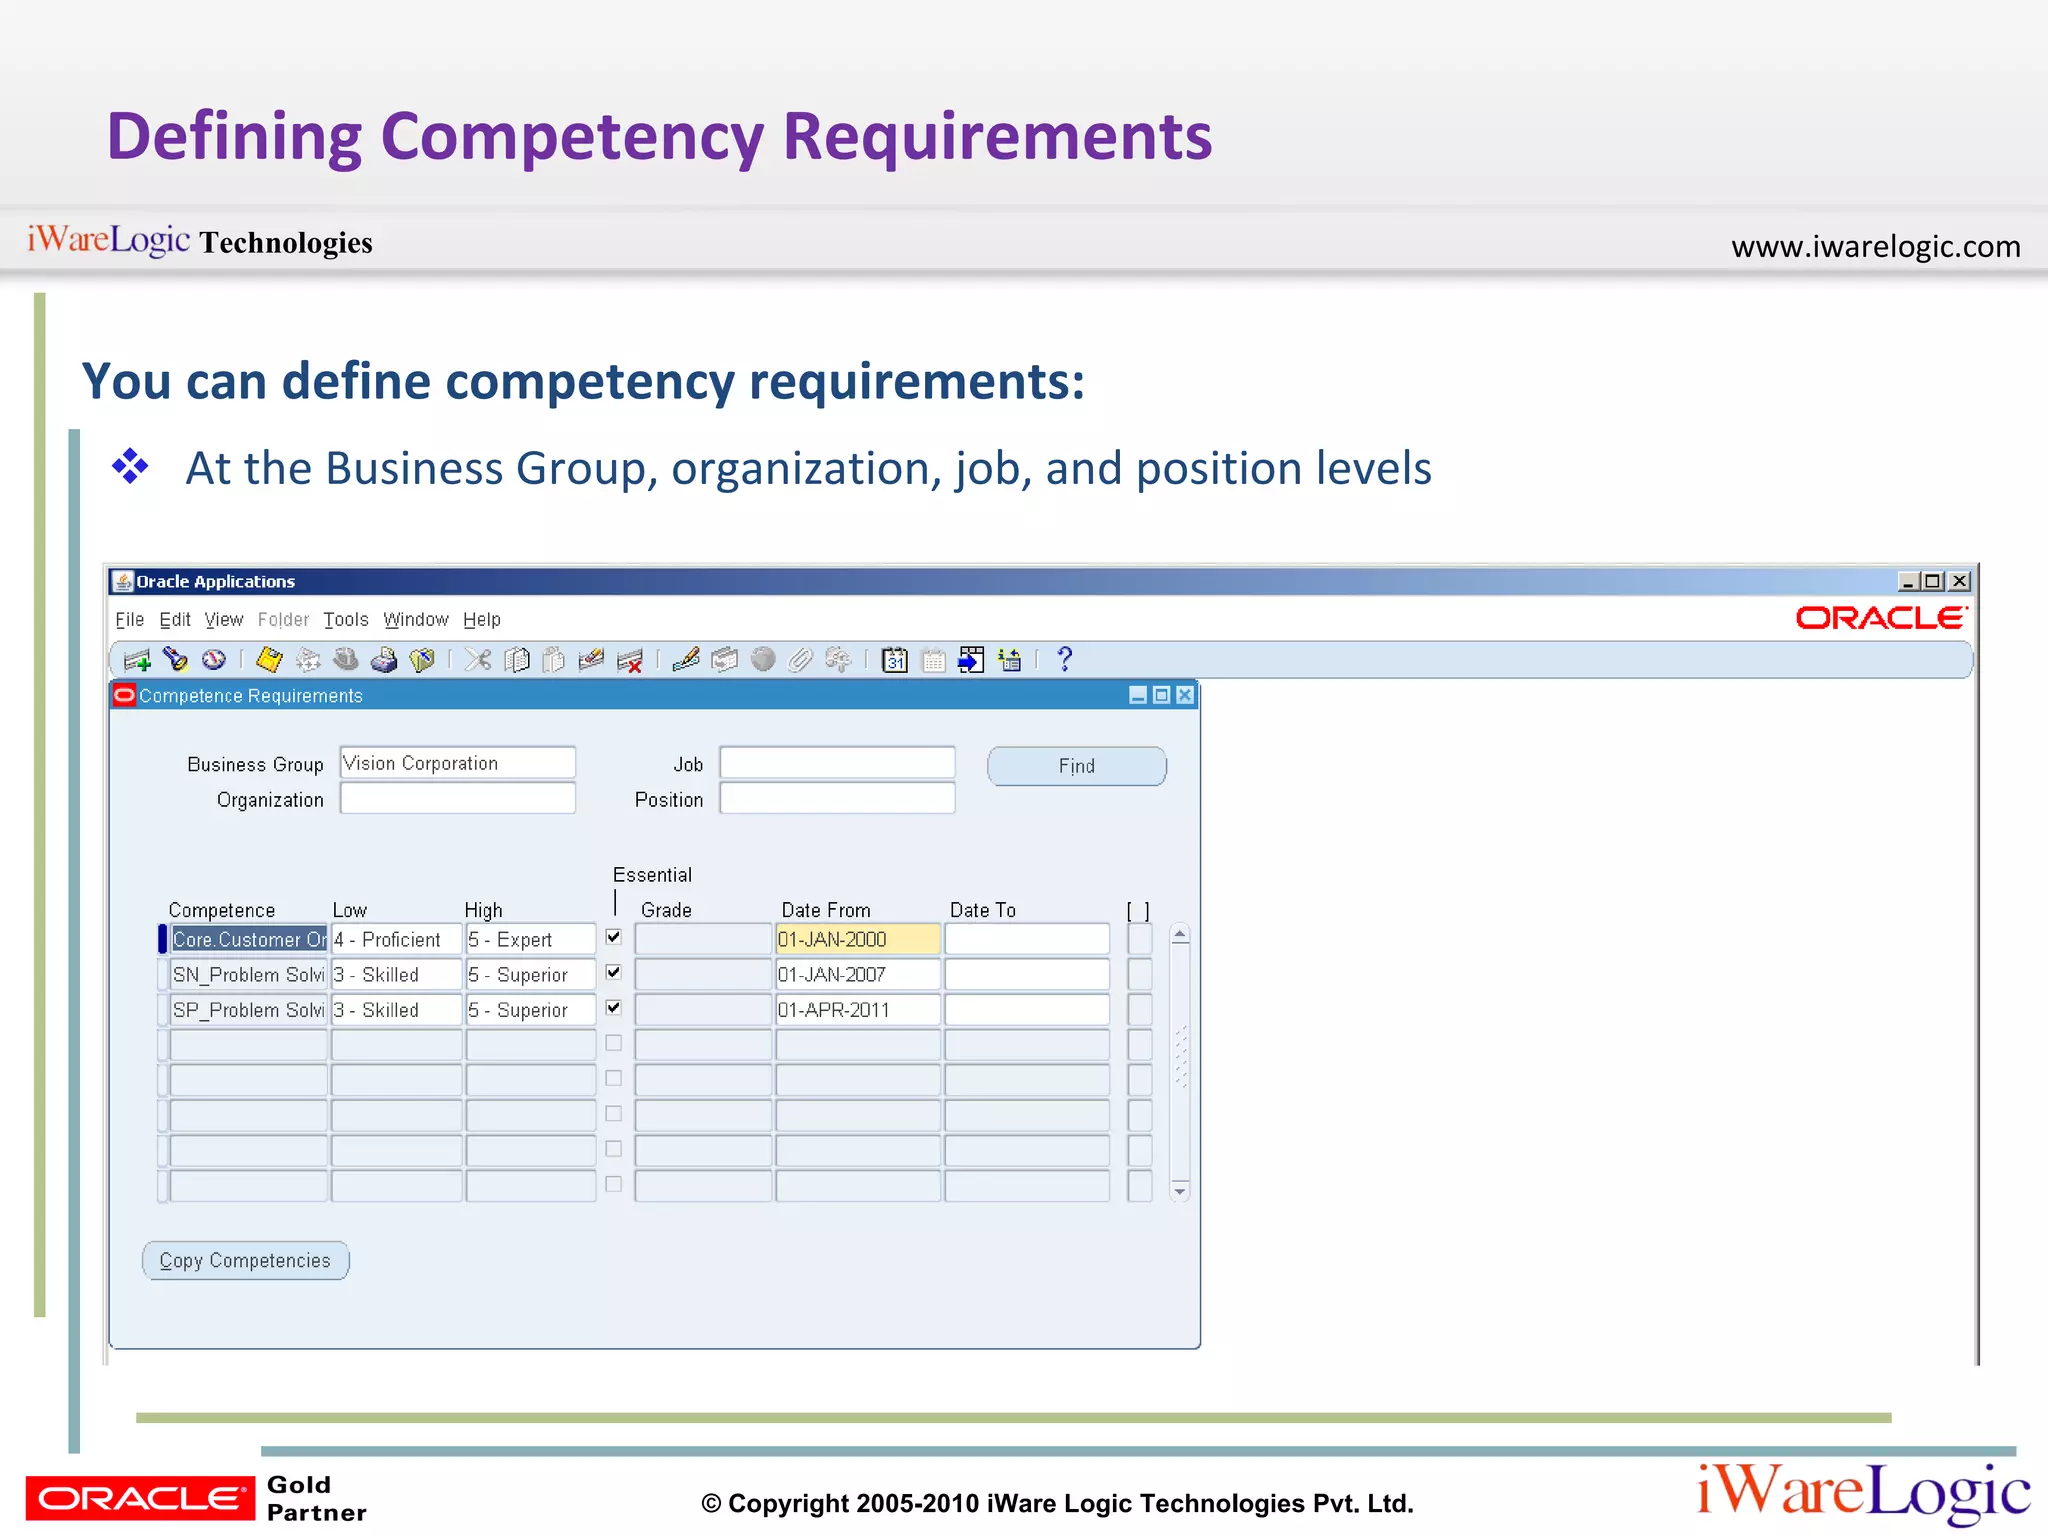Open the Tools menu
Image resolution: width=2048 pixels, height=1536 pixels.
pos(346,620)
